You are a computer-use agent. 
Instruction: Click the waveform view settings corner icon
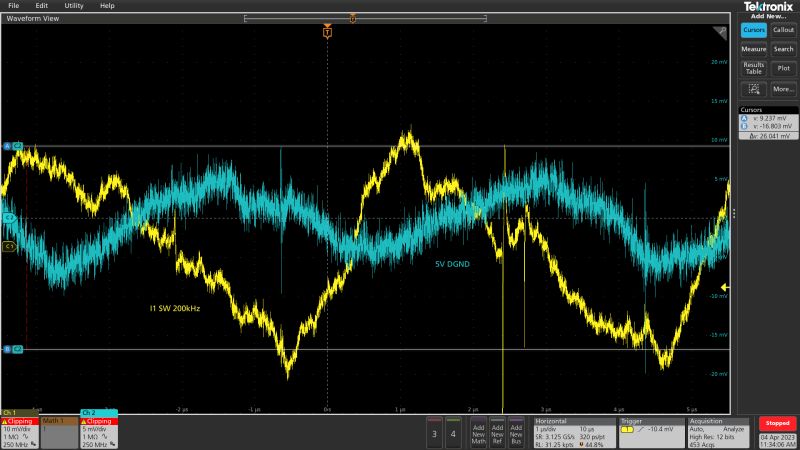coord(720,33)
